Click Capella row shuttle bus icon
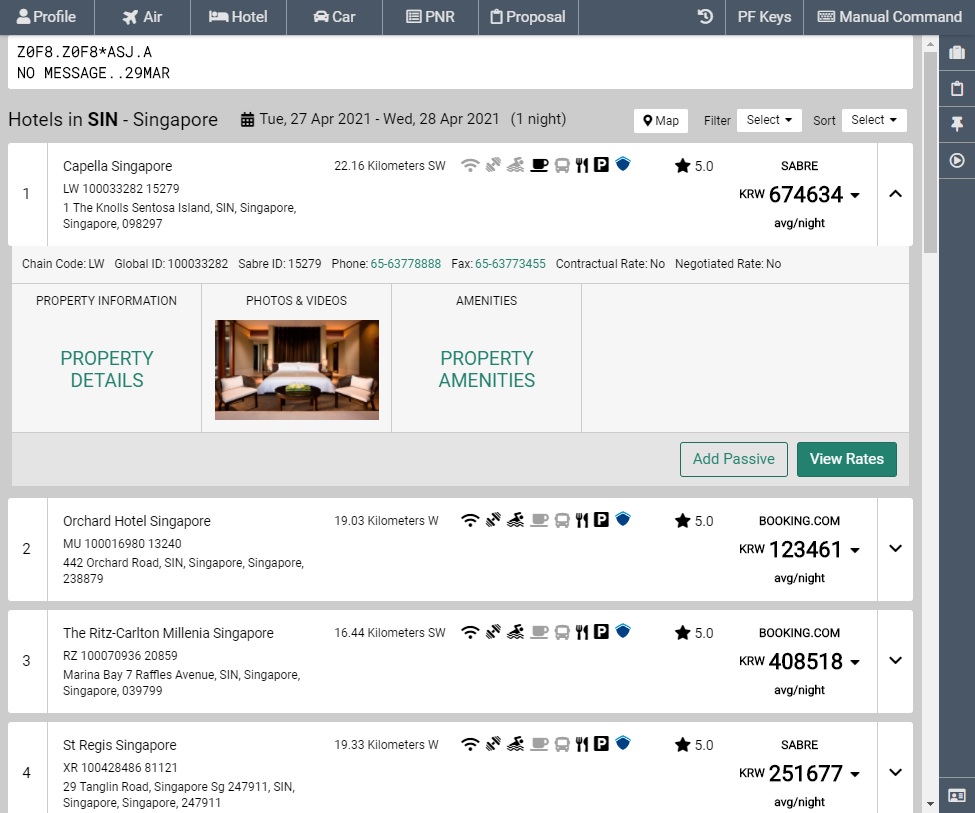975x813 pixels. pos(561,165)
